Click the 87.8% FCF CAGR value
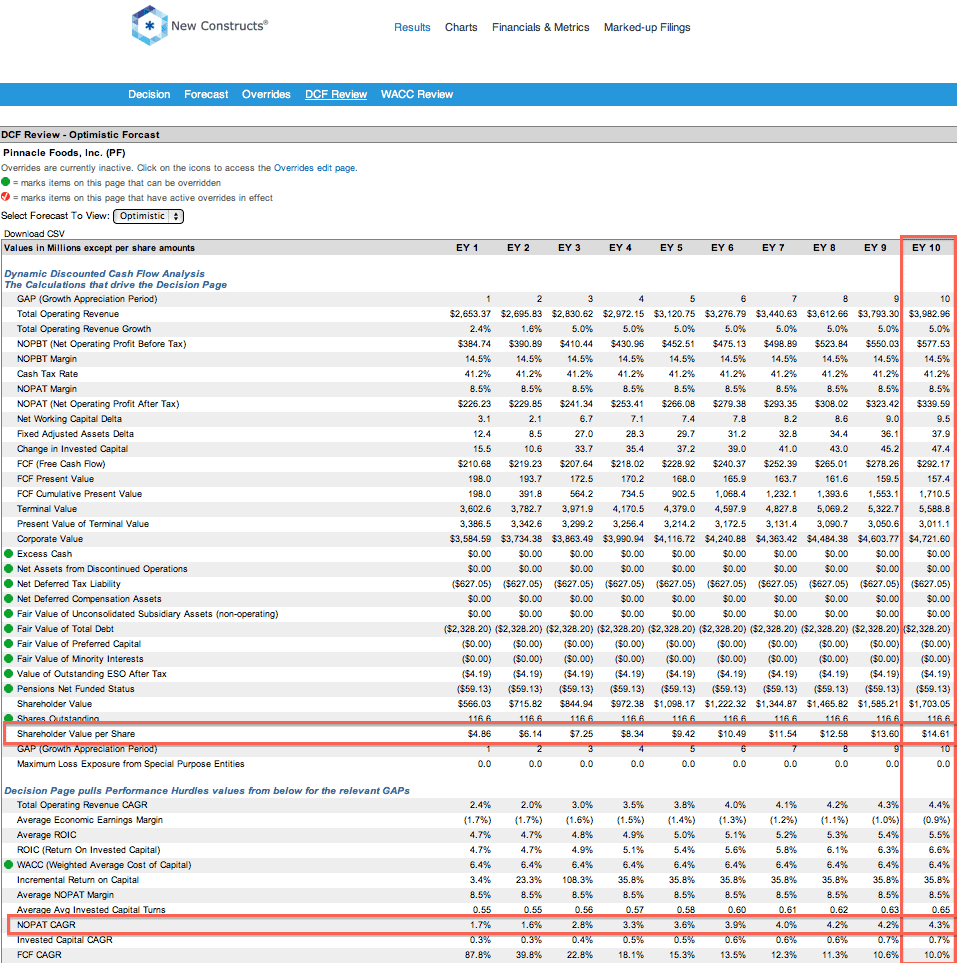Viewport: 957px width, 963px height. pos(478,955)
